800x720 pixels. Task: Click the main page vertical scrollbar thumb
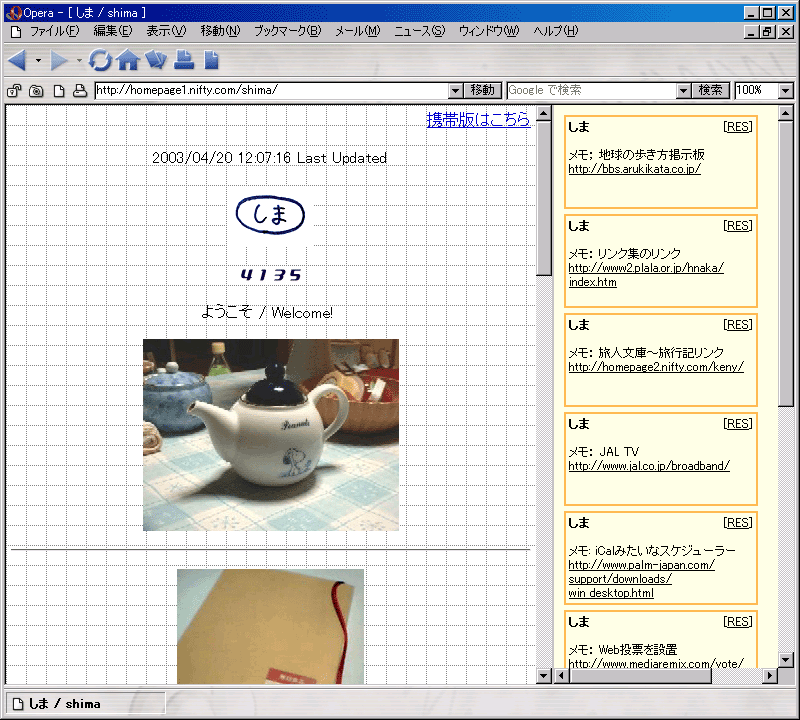coord(544,198)
